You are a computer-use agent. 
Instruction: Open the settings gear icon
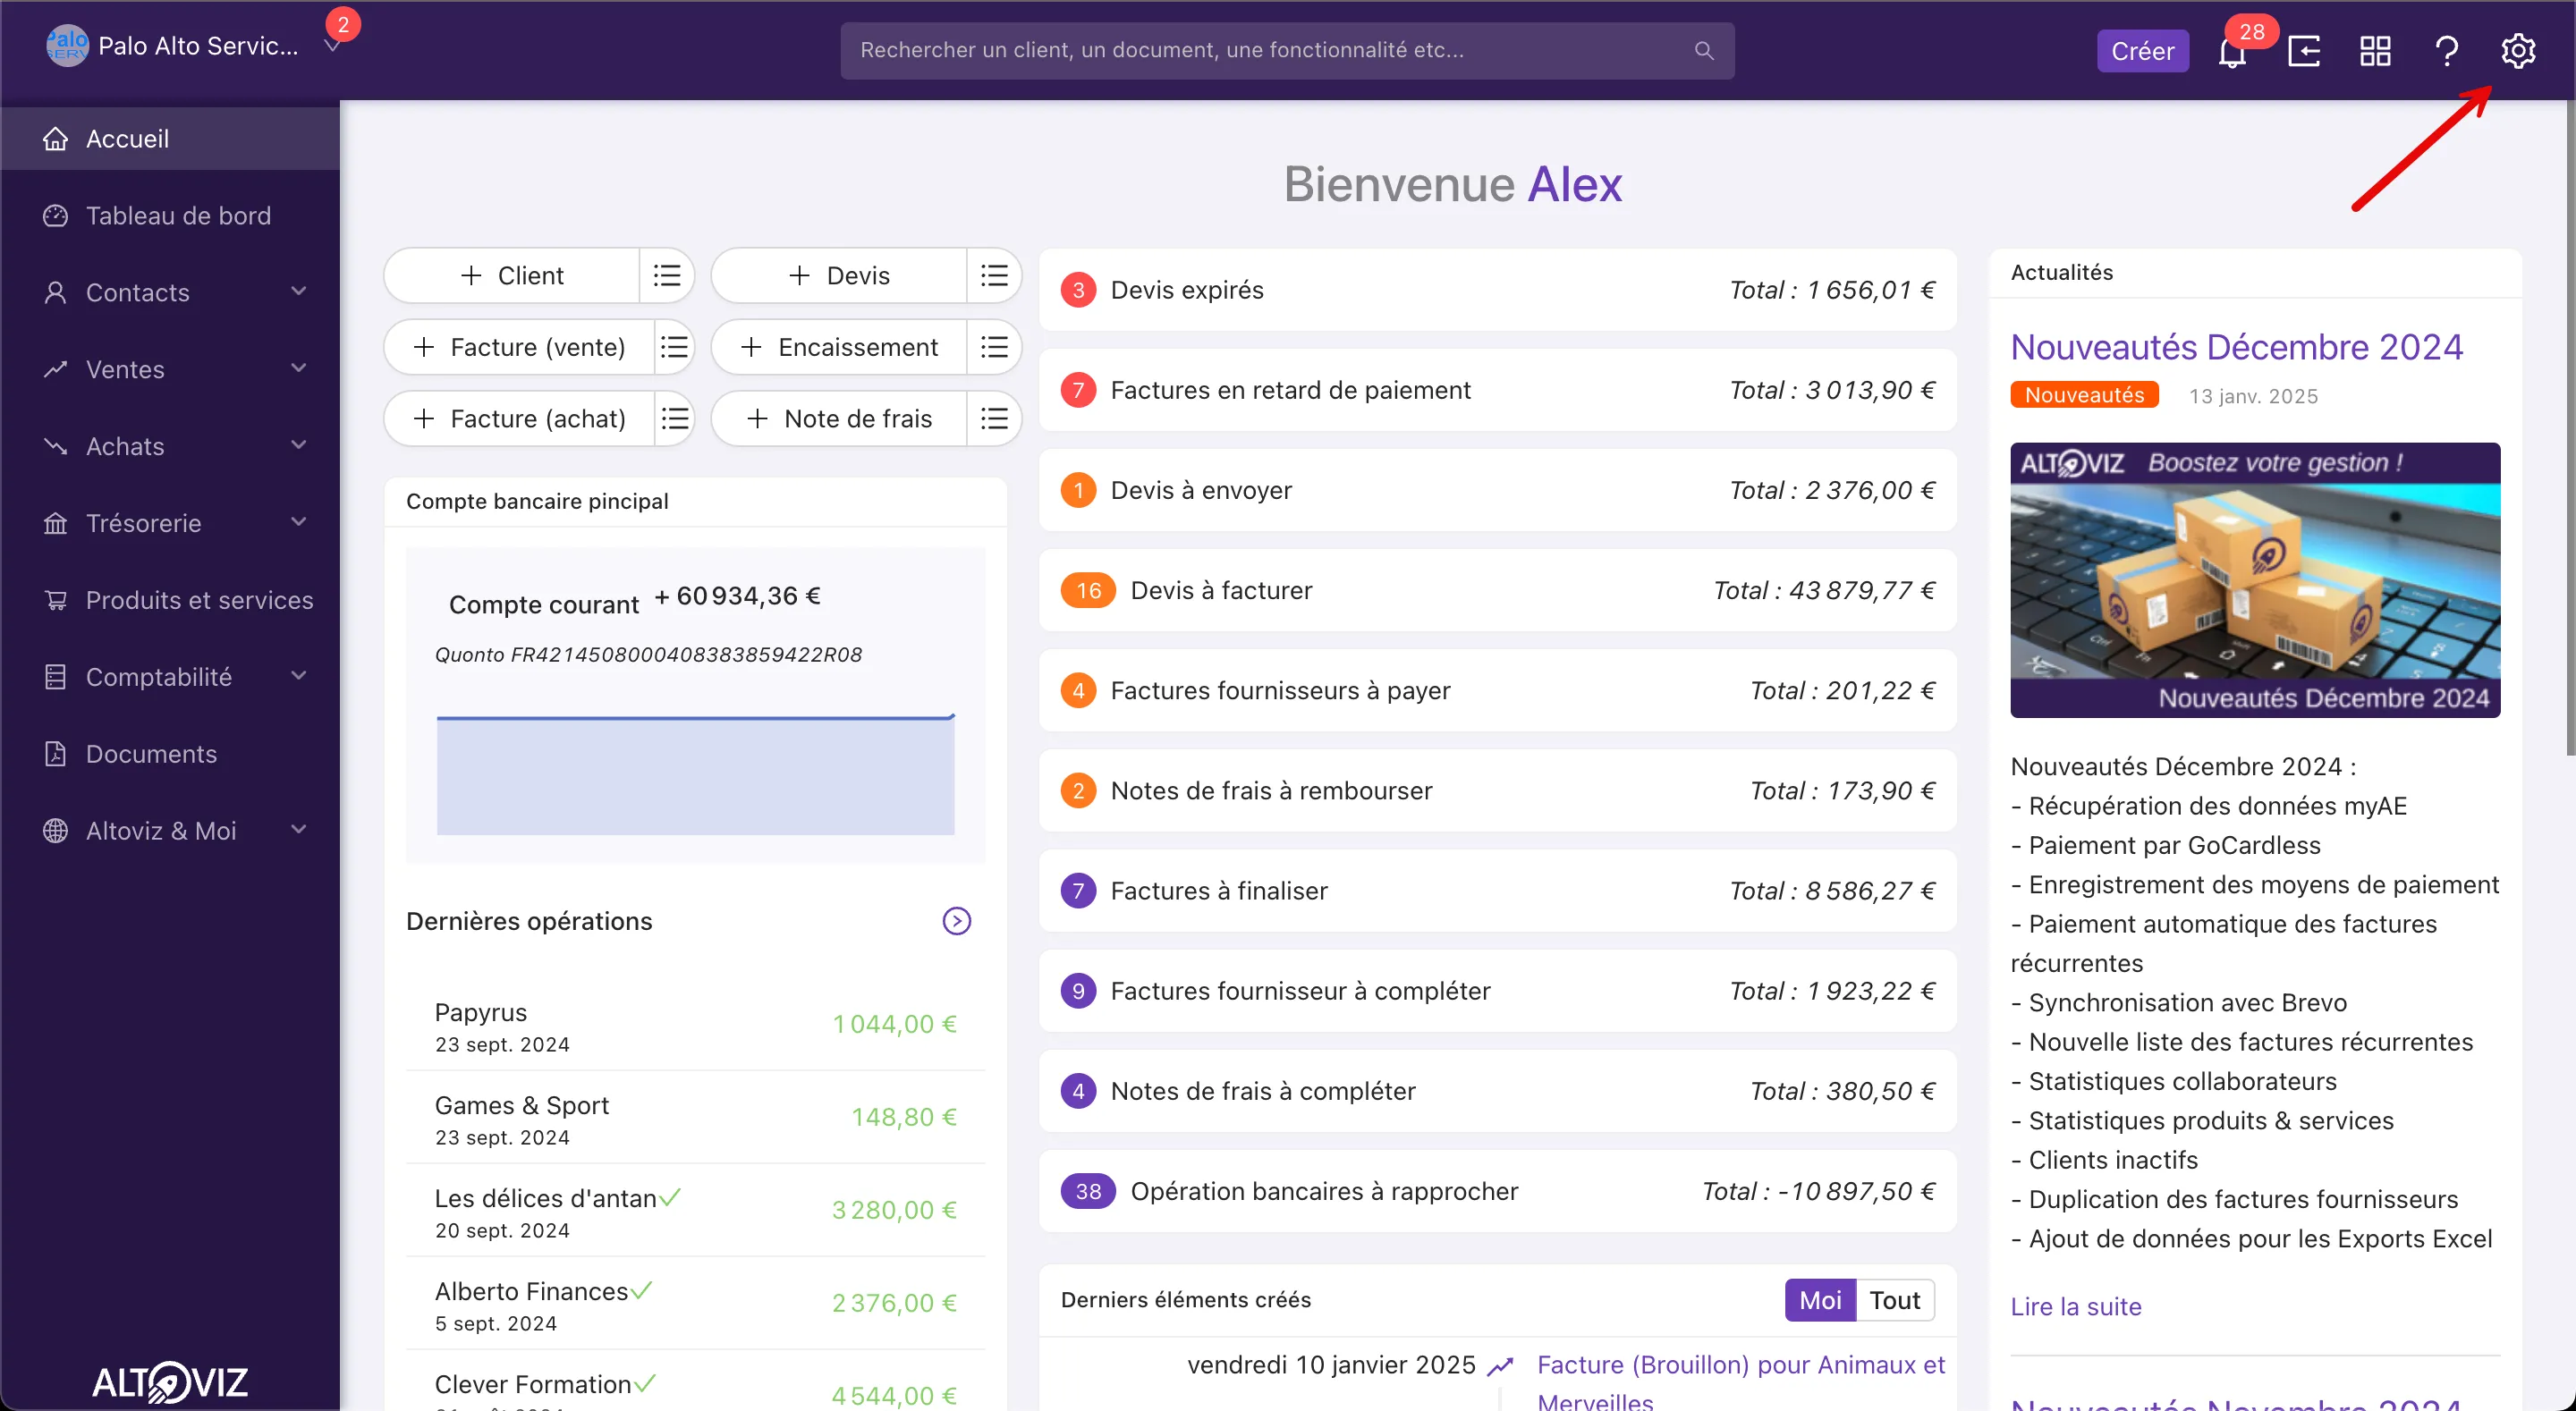[x=2518, y=51]
